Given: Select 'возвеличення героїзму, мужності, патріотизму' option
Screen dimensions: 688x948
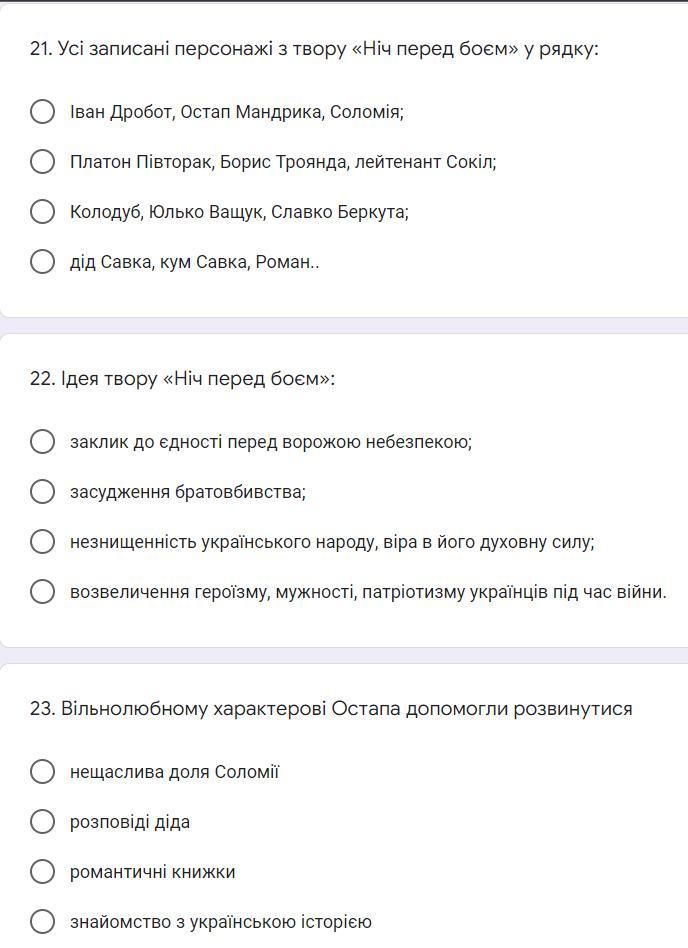Looking at the screenshot, I should [42, 591].
